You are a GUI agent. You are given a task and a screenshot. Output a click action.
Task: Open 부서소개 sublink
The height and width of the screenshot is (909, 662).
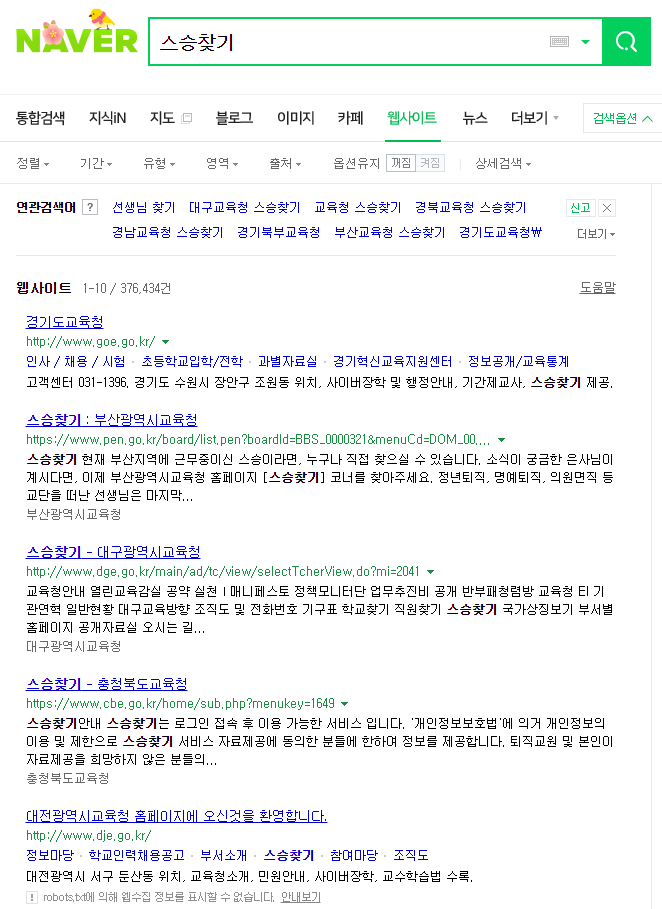pos(224,856)
